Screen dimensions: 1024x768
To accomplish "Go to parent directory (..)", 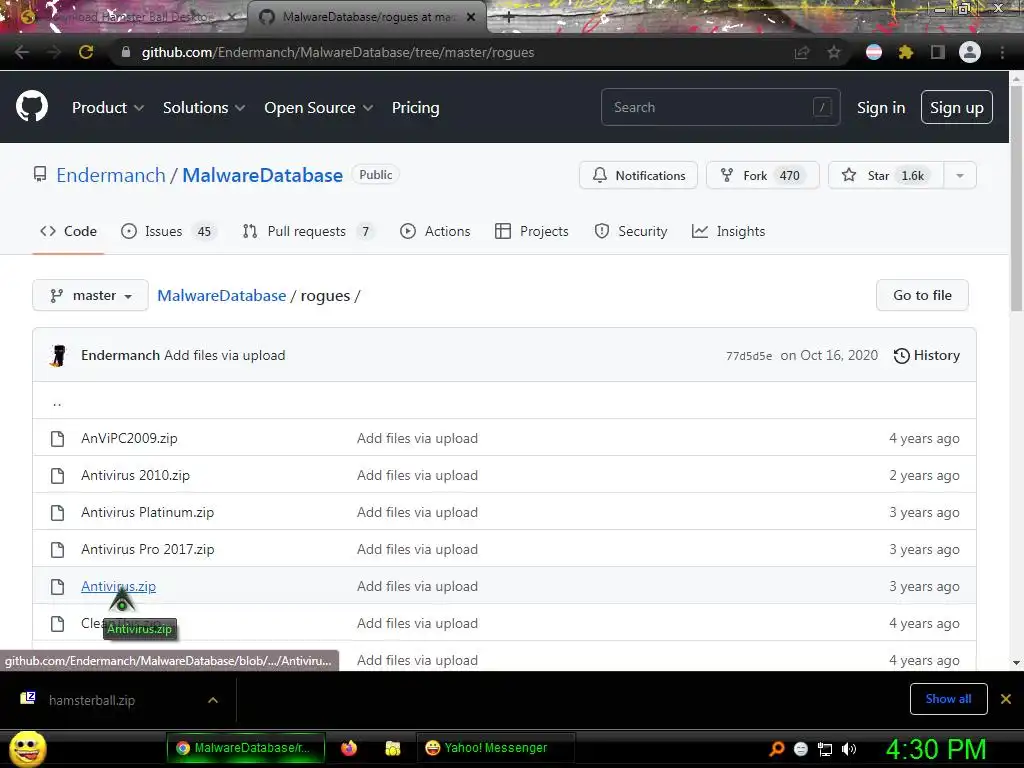I will [x=57, y=403].
